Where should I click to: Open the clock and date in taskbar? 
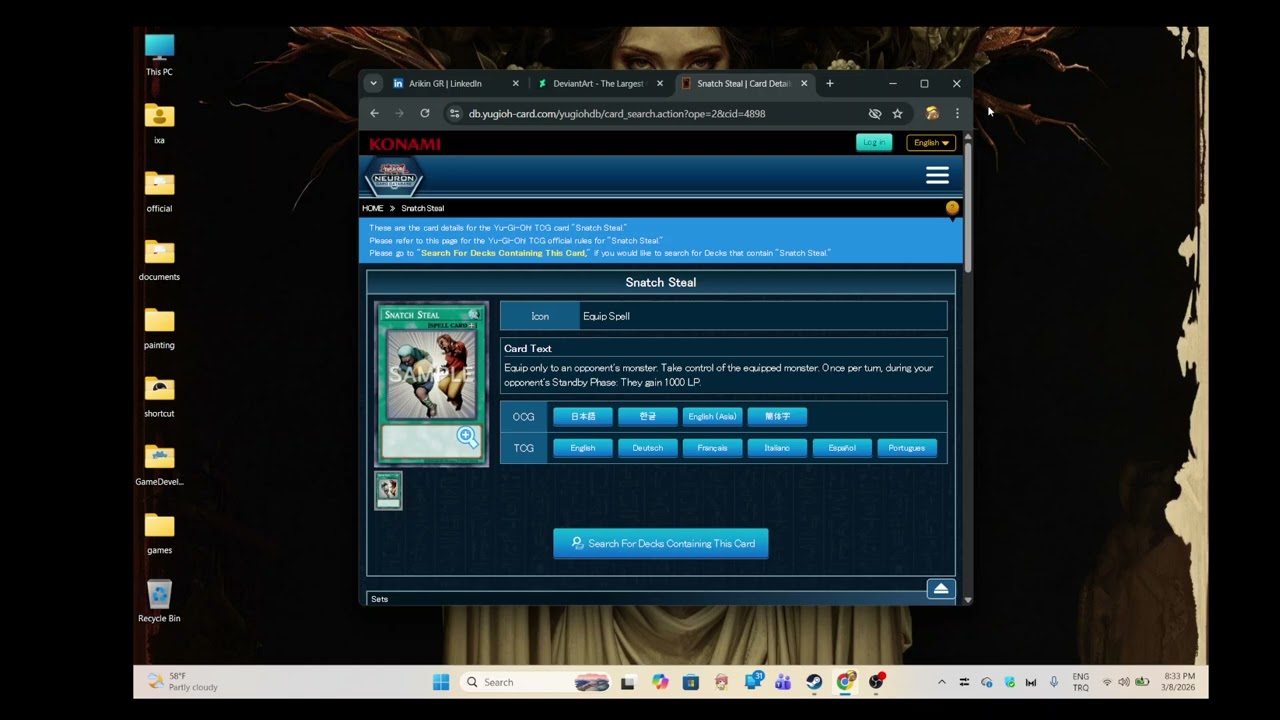pos(1178,682)
